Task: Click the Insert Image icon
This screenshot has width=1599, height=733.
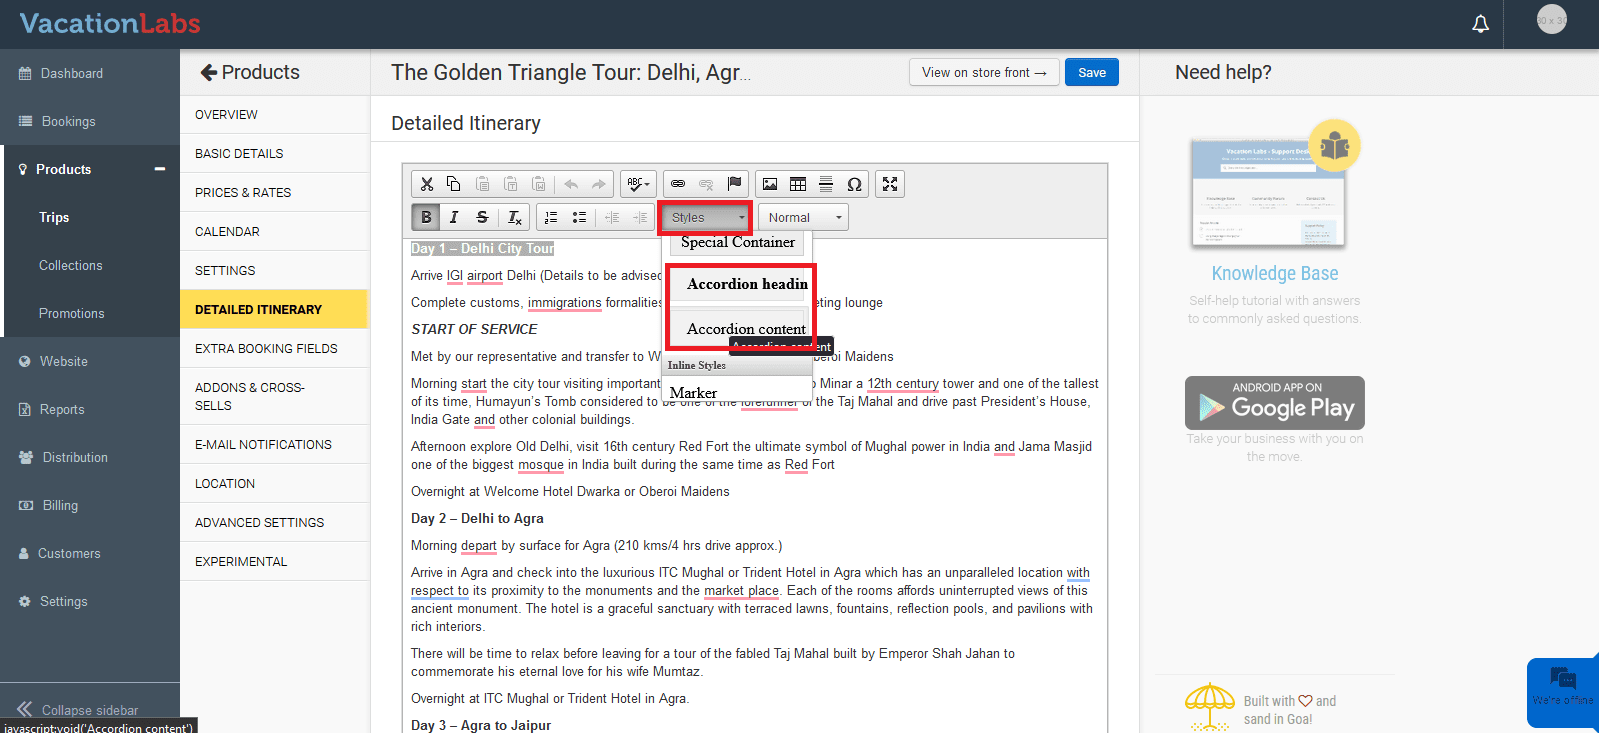Action: point(770,184)
